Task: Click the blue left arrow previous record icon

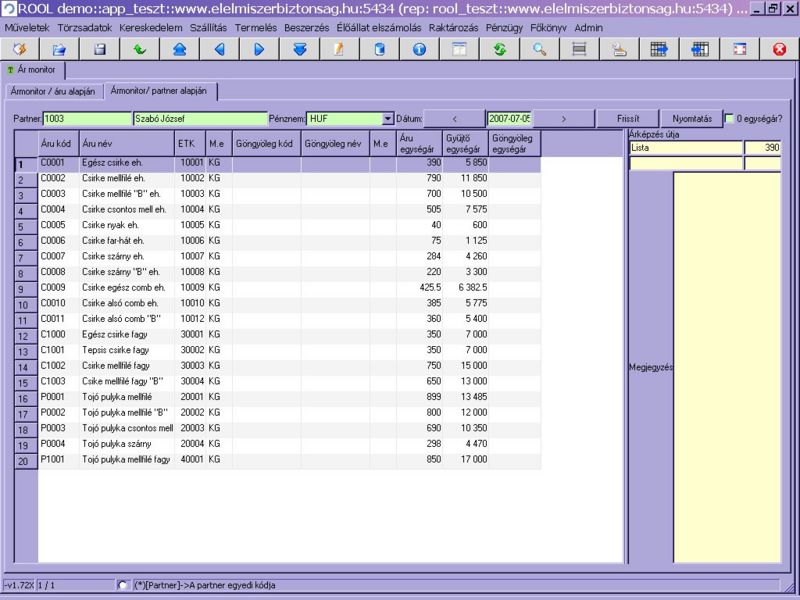Action: point(219,48)
